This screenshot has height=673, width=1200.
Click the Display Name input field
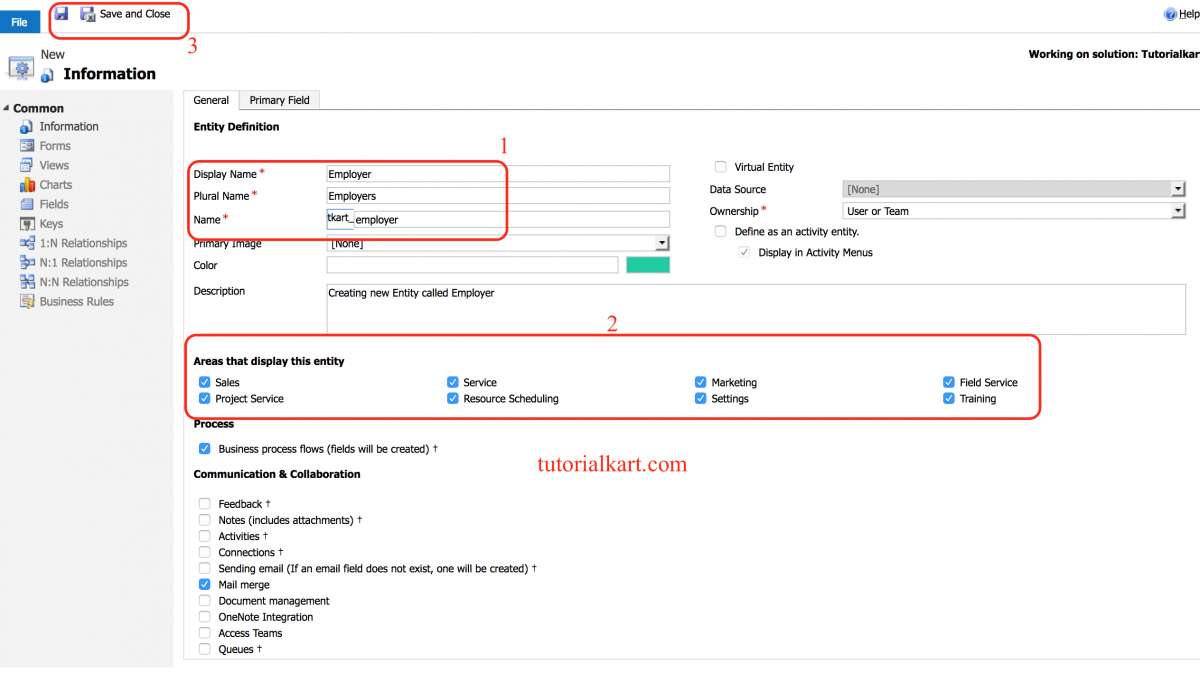[498, 174]
